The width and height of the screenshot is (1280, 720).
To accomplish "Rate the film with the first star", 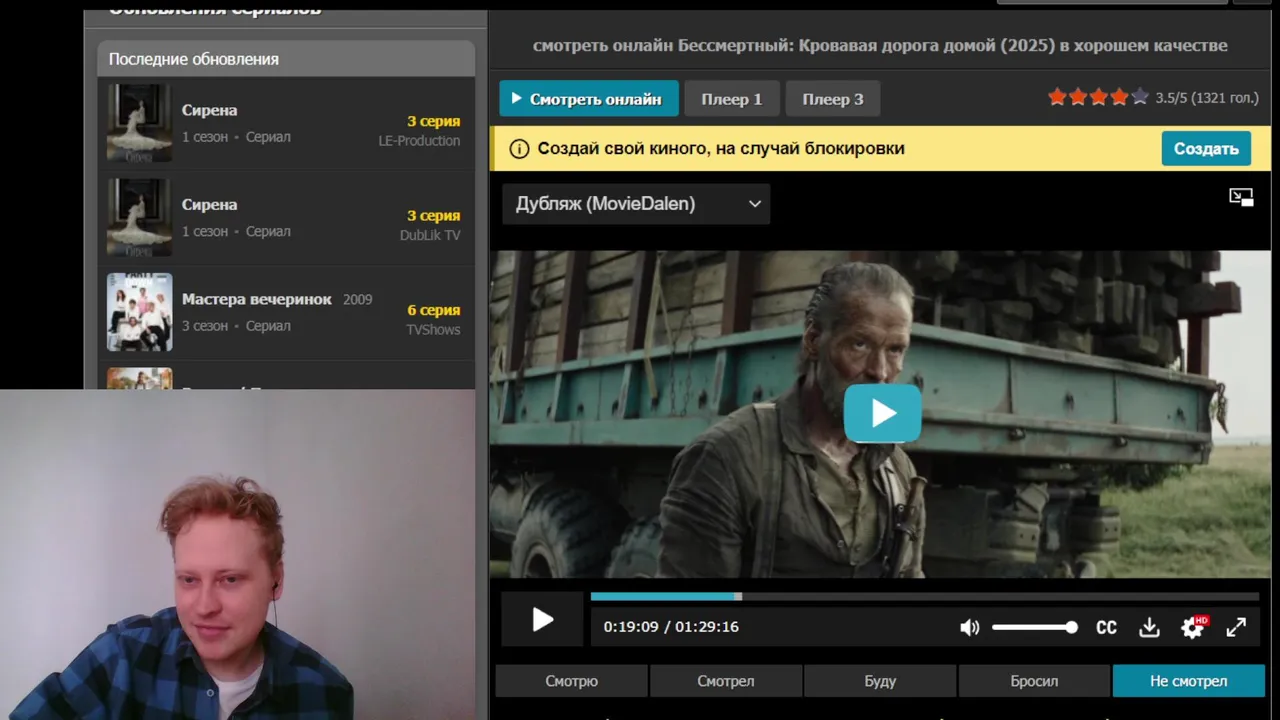I will pos(1057,98).
